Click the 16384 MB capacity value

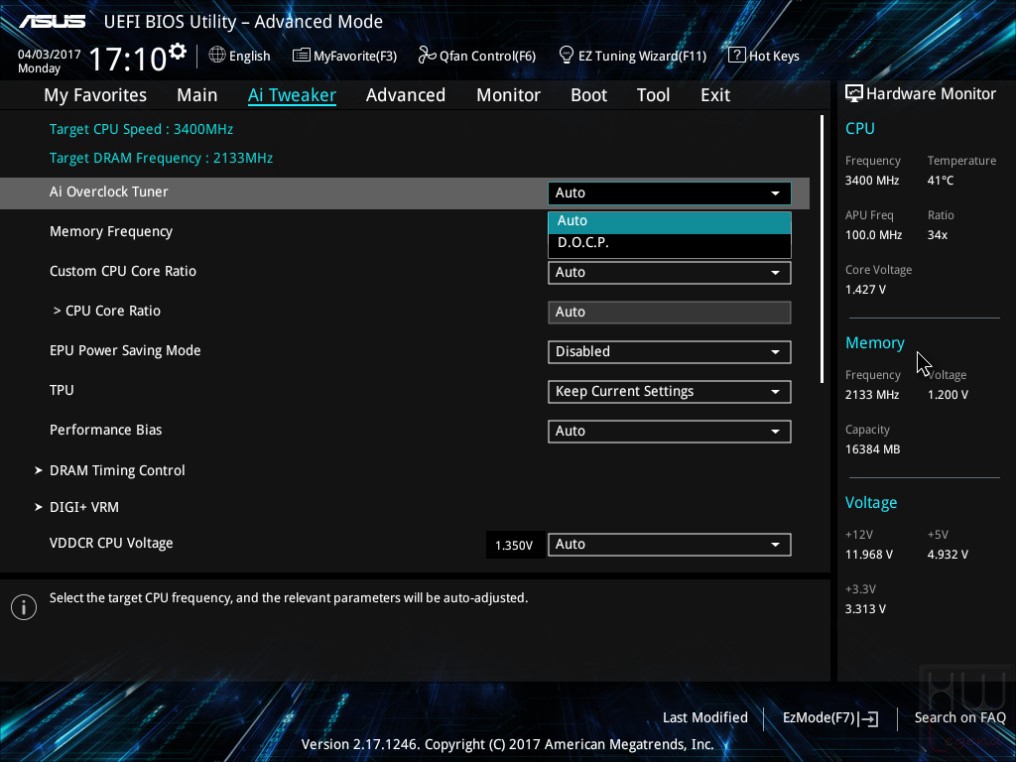(x=872, y=450)
